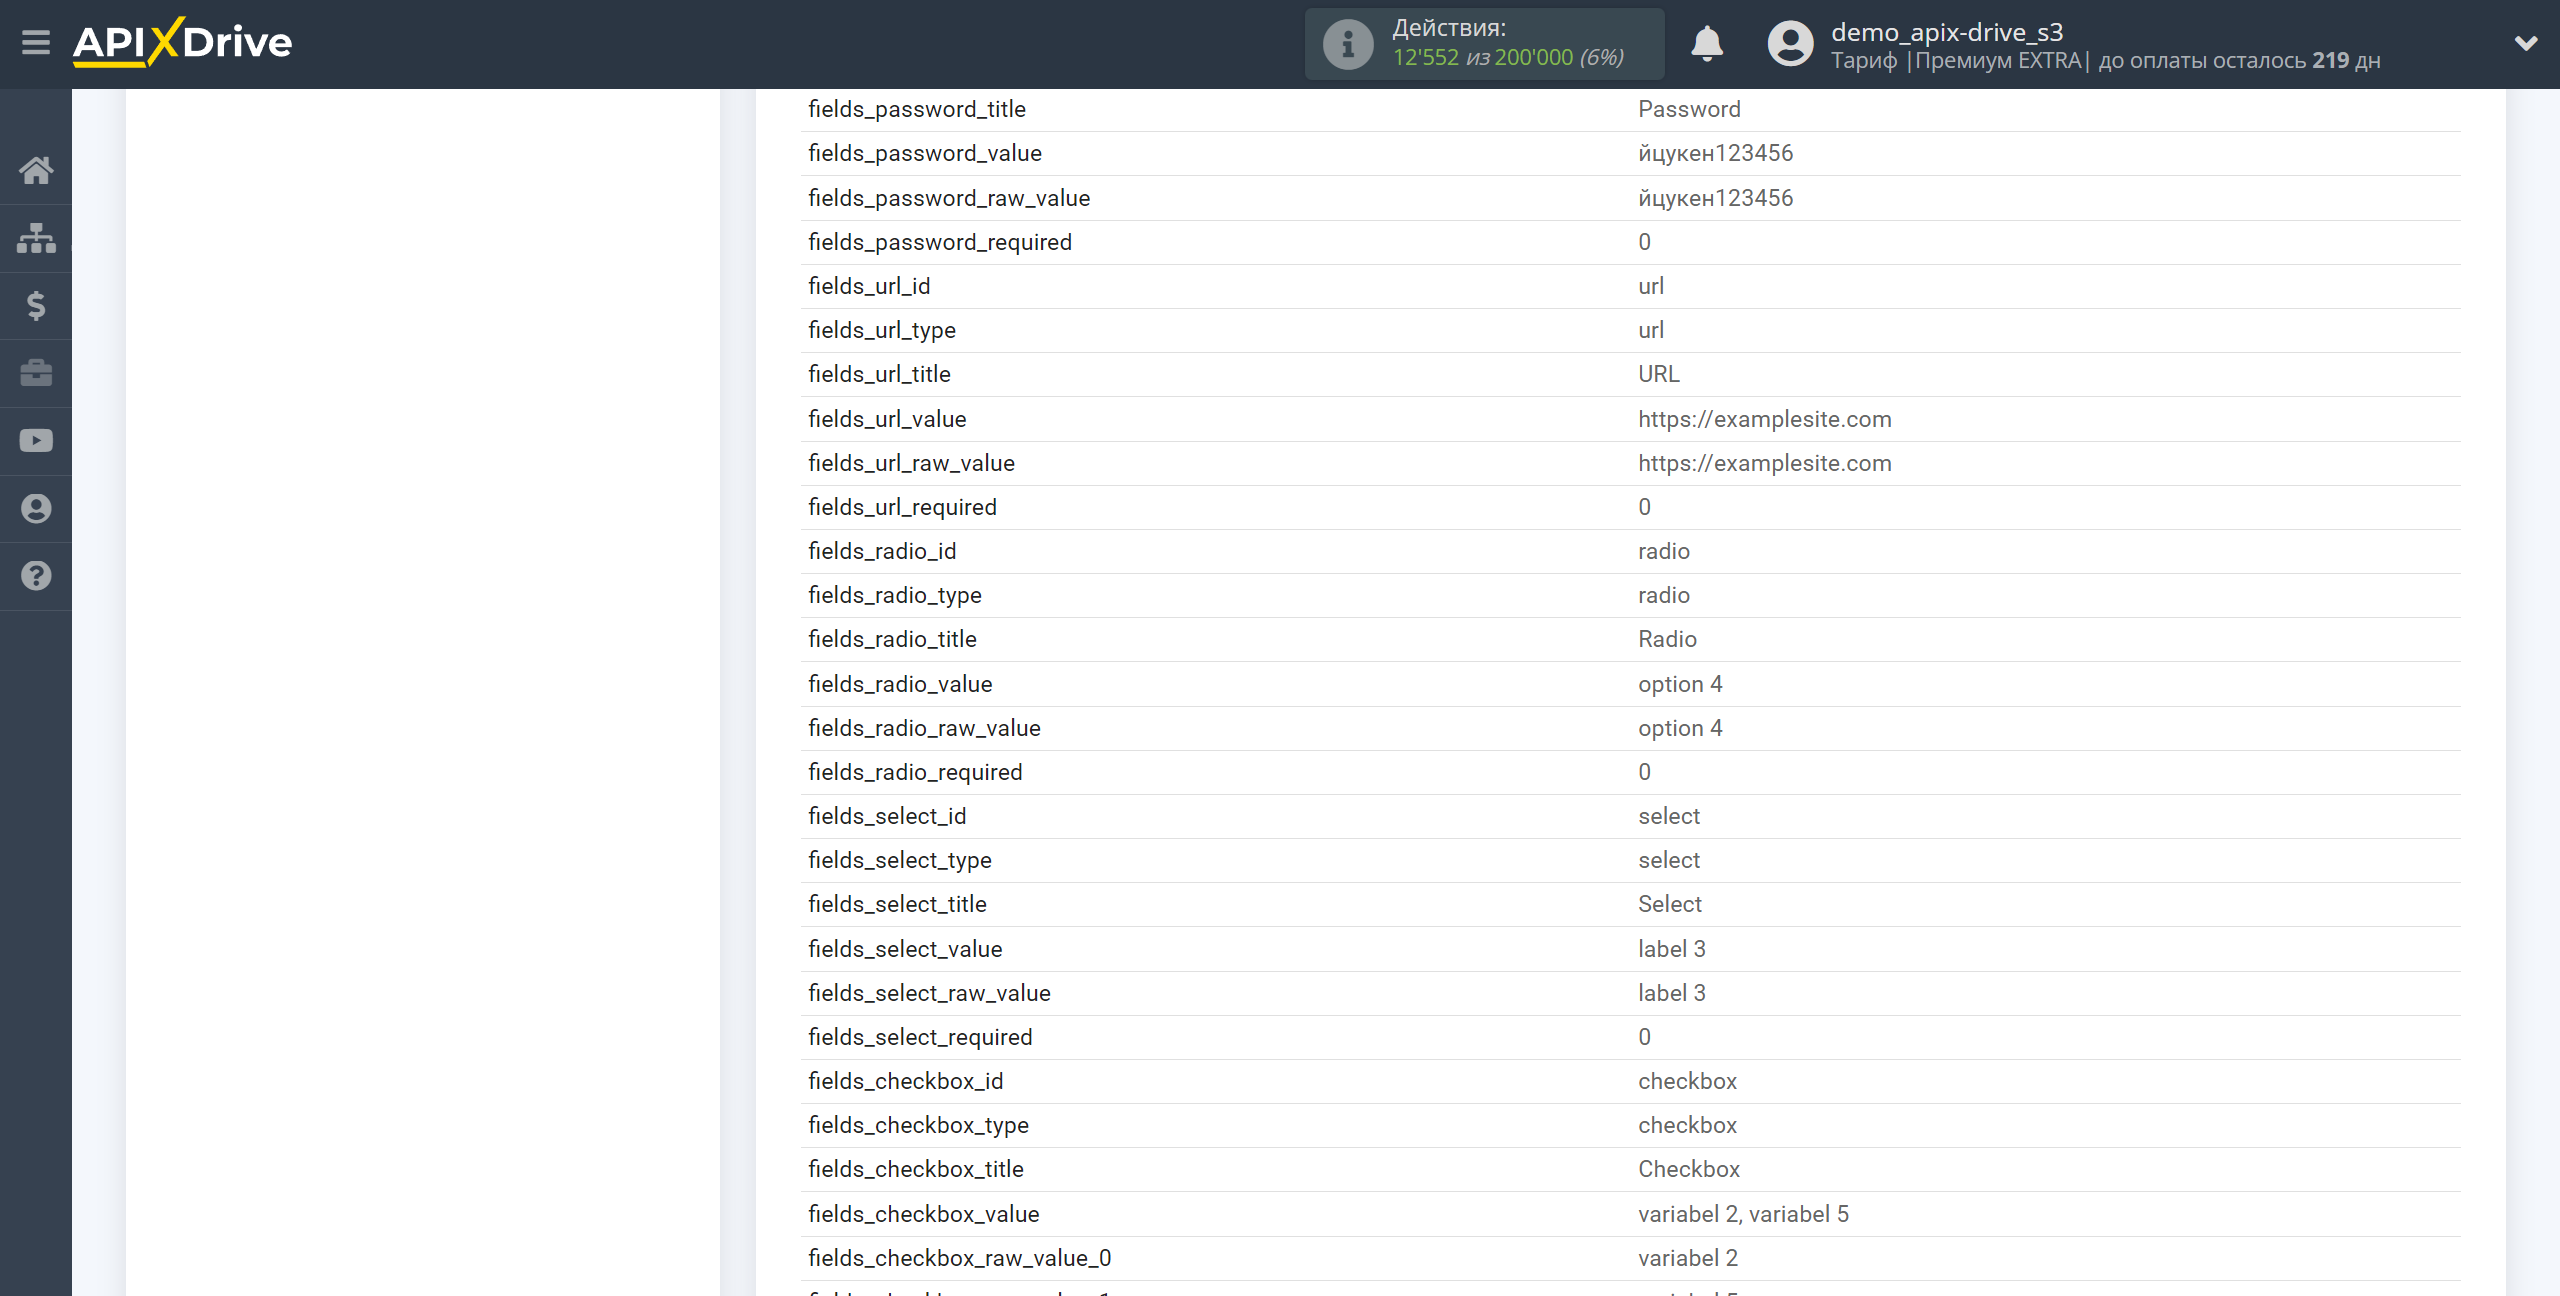The height and width of the screenshot is (1296, 2560).
Task: Select https://examplesite.com in fields_url_raw_value row
Action: tap(1765, 463)
